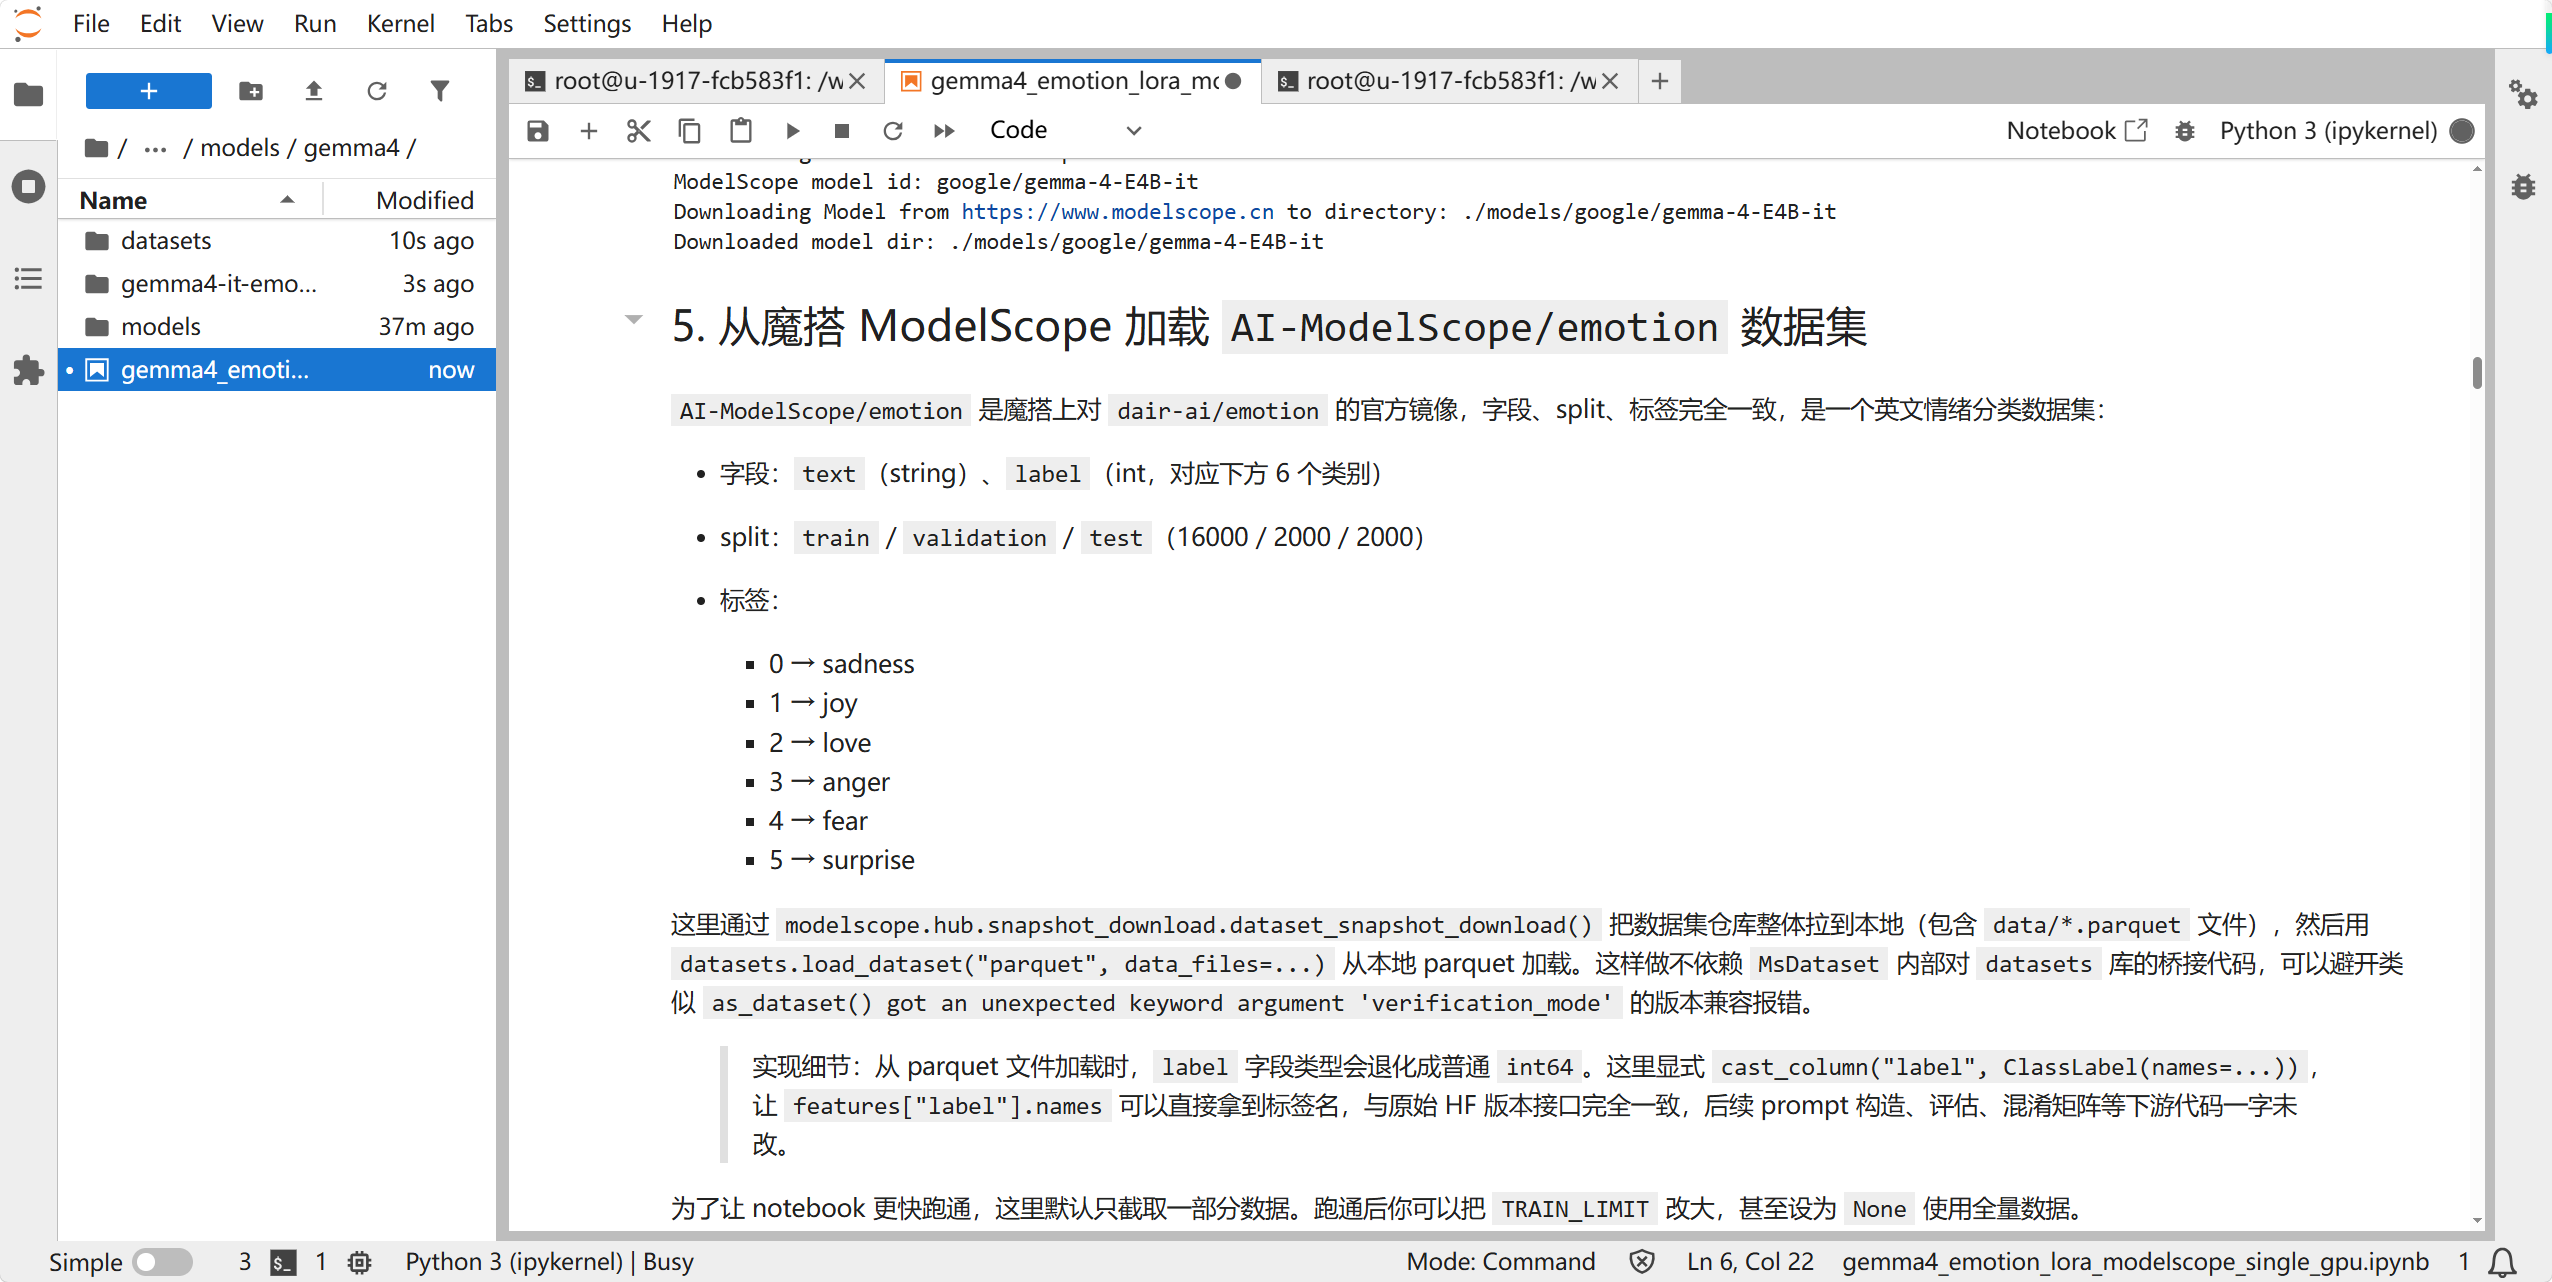Click the notebook vertical scrollbar thumb
Image resolution: width=2552 pixels, height=1282 pixels.
[2477, 372]
